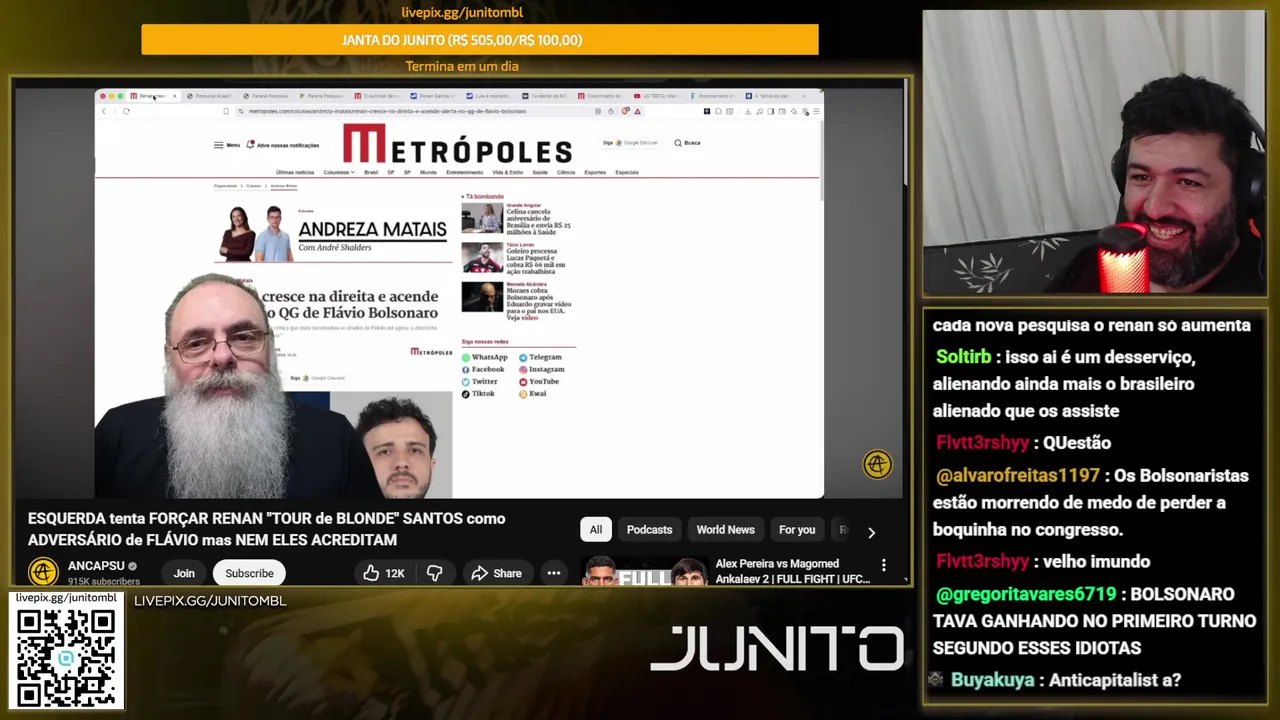Click the Metrópoles logo
Screen dimensions: 1280x720
457,144
